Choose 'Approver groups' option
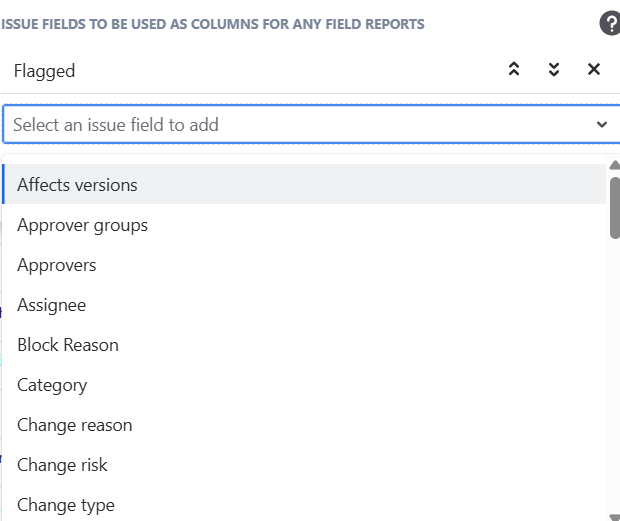This screenshot has height=521, width=620. coord(82,225)
